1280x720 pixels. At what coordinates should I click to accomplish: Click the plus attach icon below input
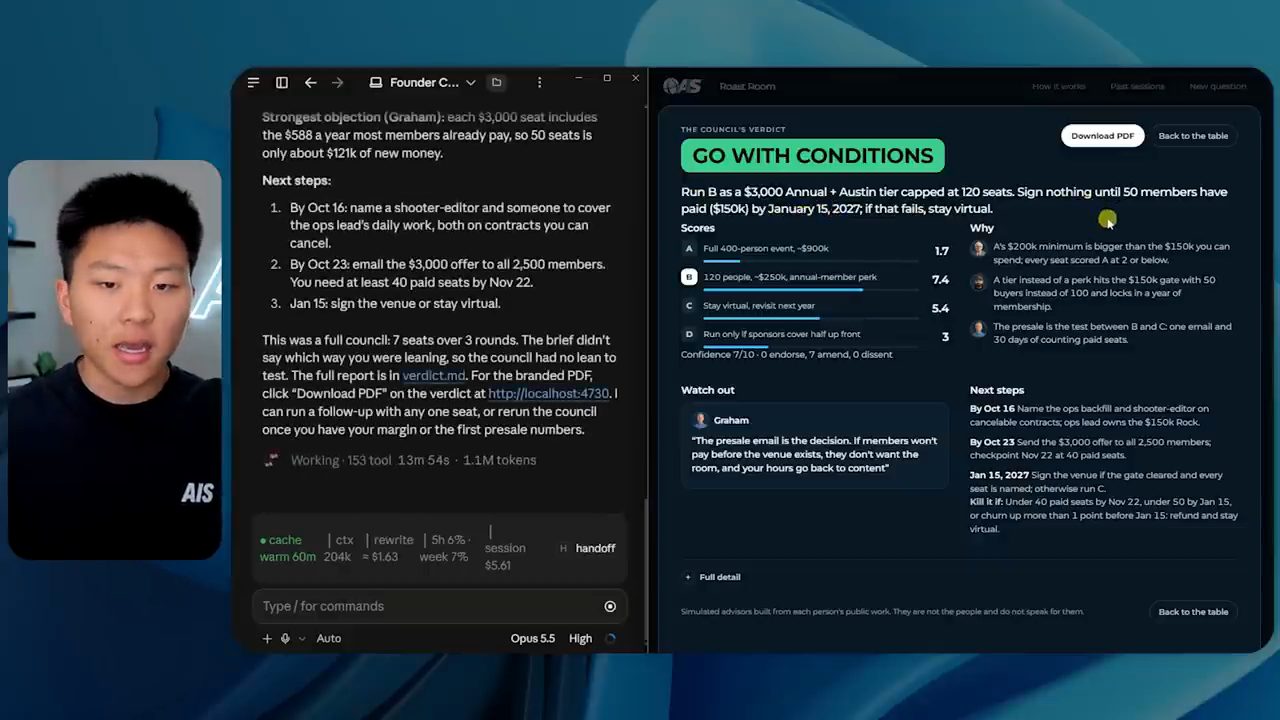(x=267, y=638)
